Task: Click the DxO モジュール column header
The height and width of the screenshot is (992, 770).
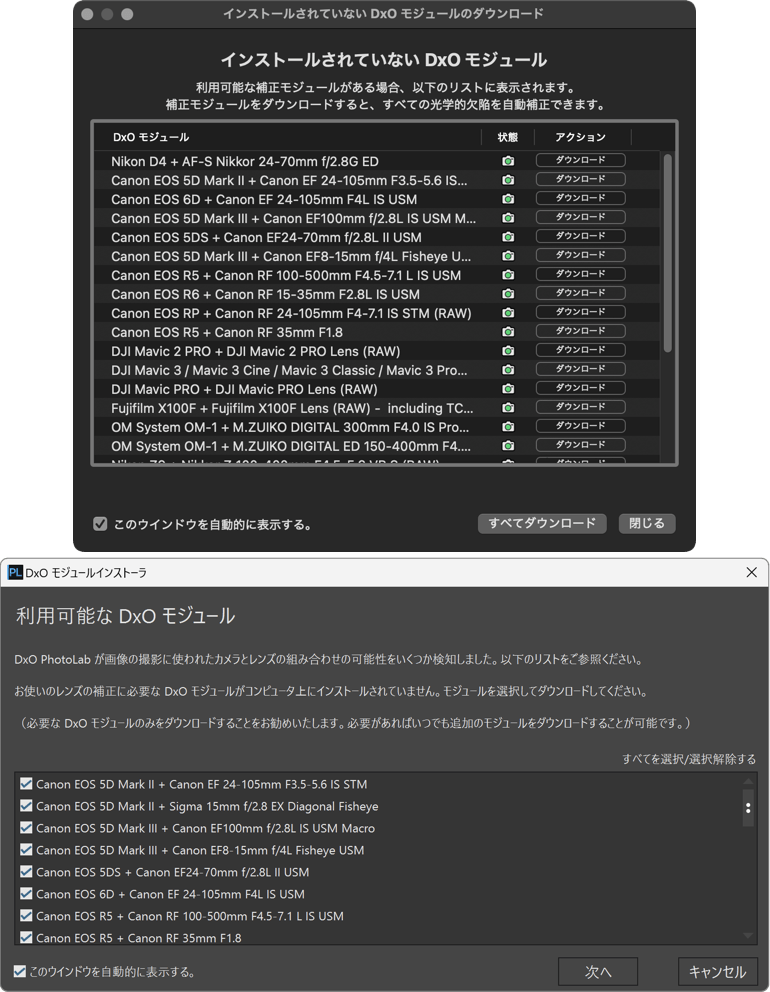Action: tap(151, 137)
